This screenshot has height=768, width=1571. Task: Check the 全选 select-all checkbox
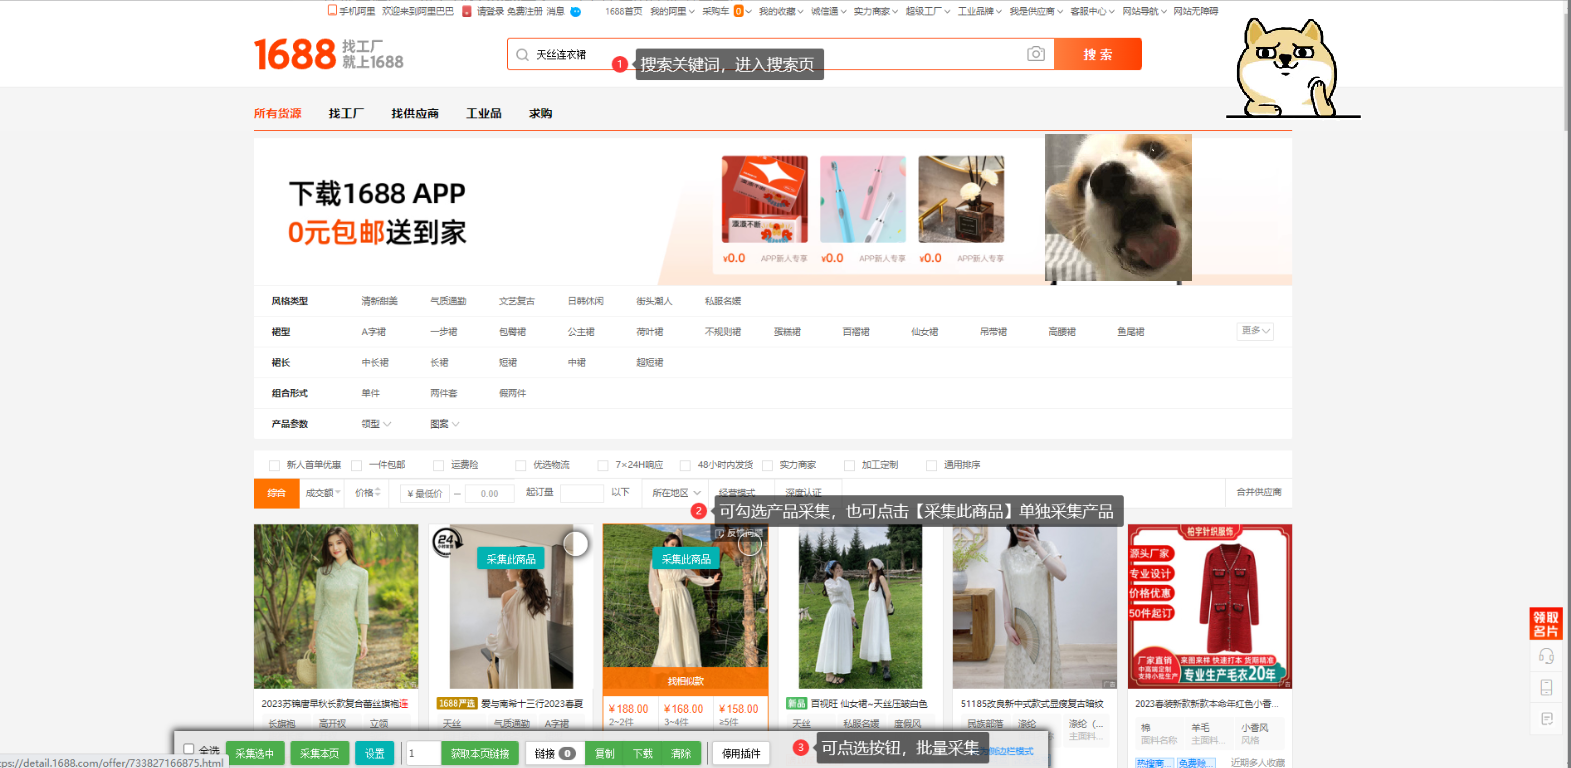189,749
